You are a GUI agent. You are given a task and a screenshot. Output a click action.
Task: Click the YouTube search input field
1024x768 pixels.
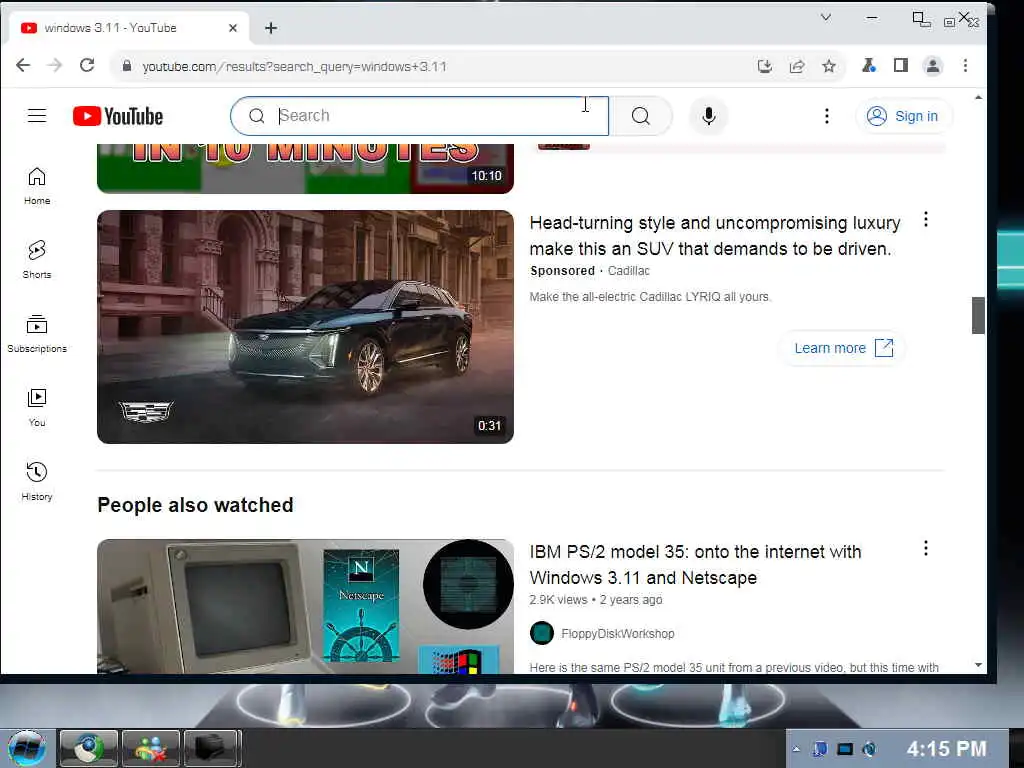(x=419, y=116)
